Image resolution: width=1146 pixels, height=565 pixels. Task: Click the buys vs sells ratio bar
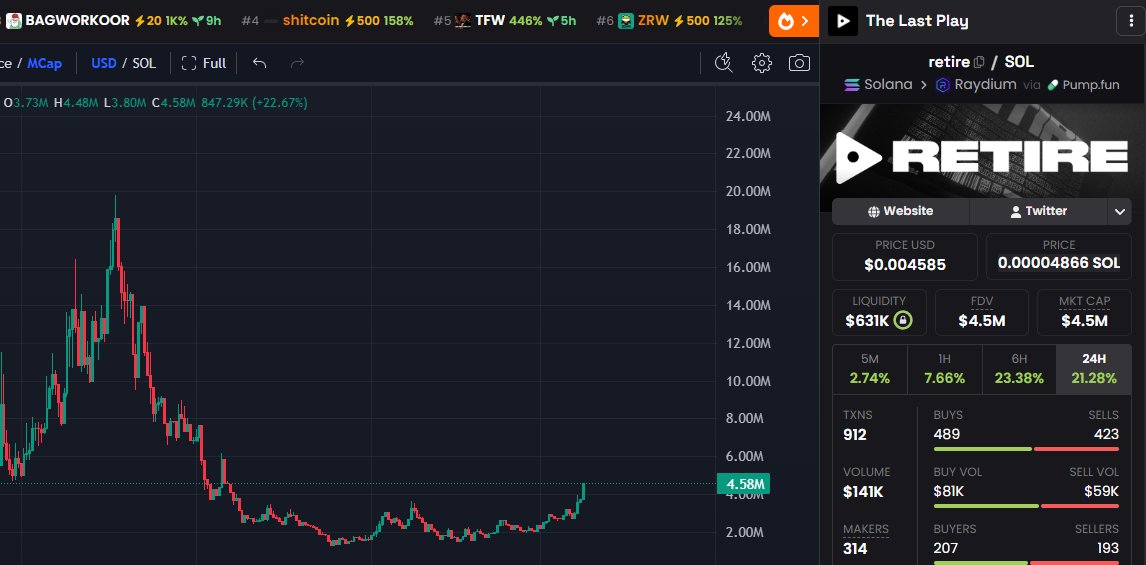click(x=1026, y=449)
